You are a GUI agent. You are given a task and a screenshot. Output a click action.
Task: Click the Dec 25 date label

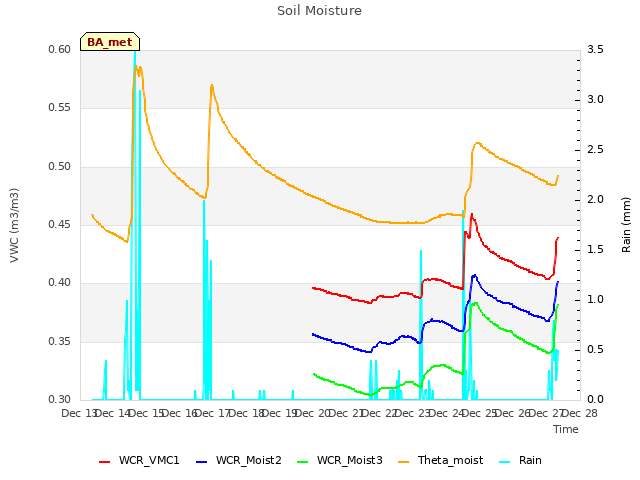pyautogui.click(x=480, y=413)
